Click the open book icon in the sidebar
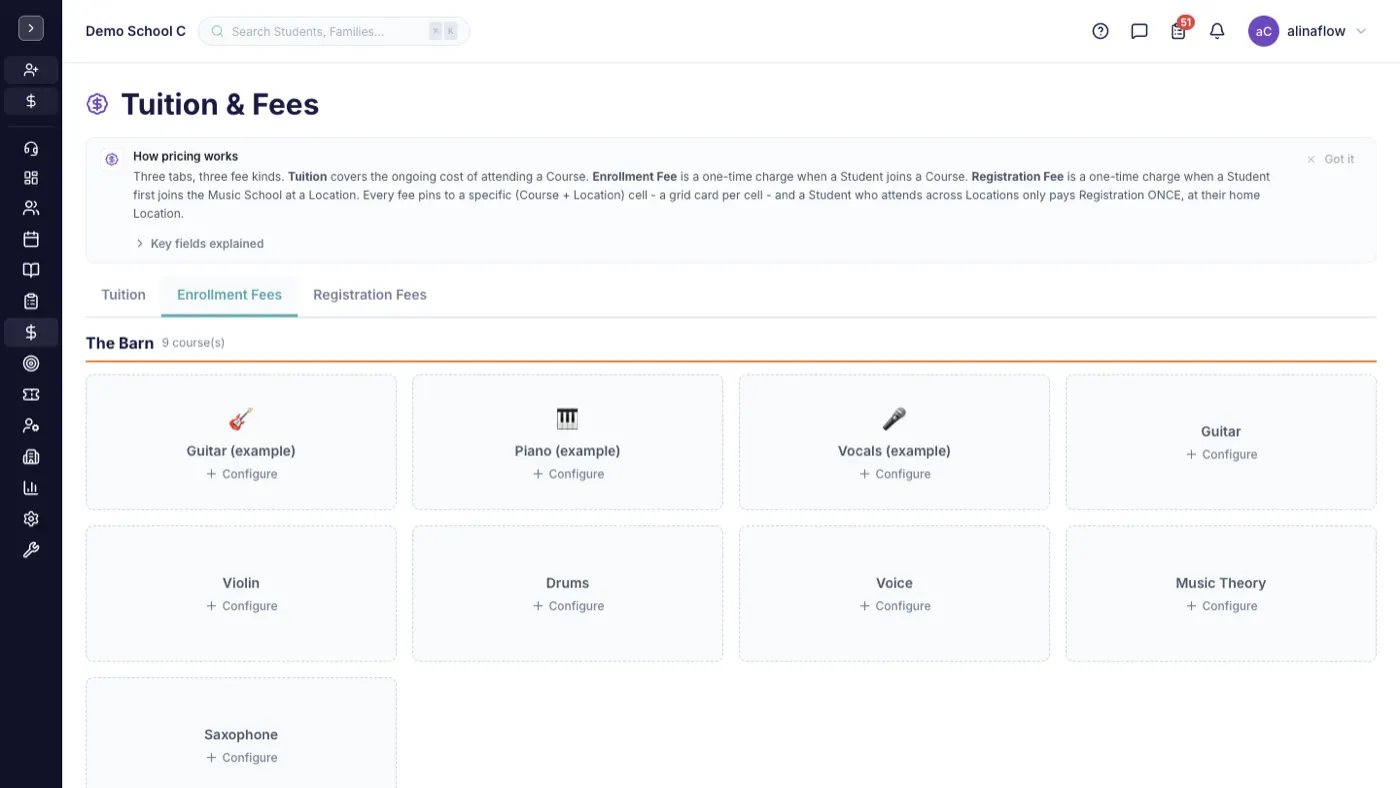The height and width of the screenshot is (788, 1400). [31, 270]
